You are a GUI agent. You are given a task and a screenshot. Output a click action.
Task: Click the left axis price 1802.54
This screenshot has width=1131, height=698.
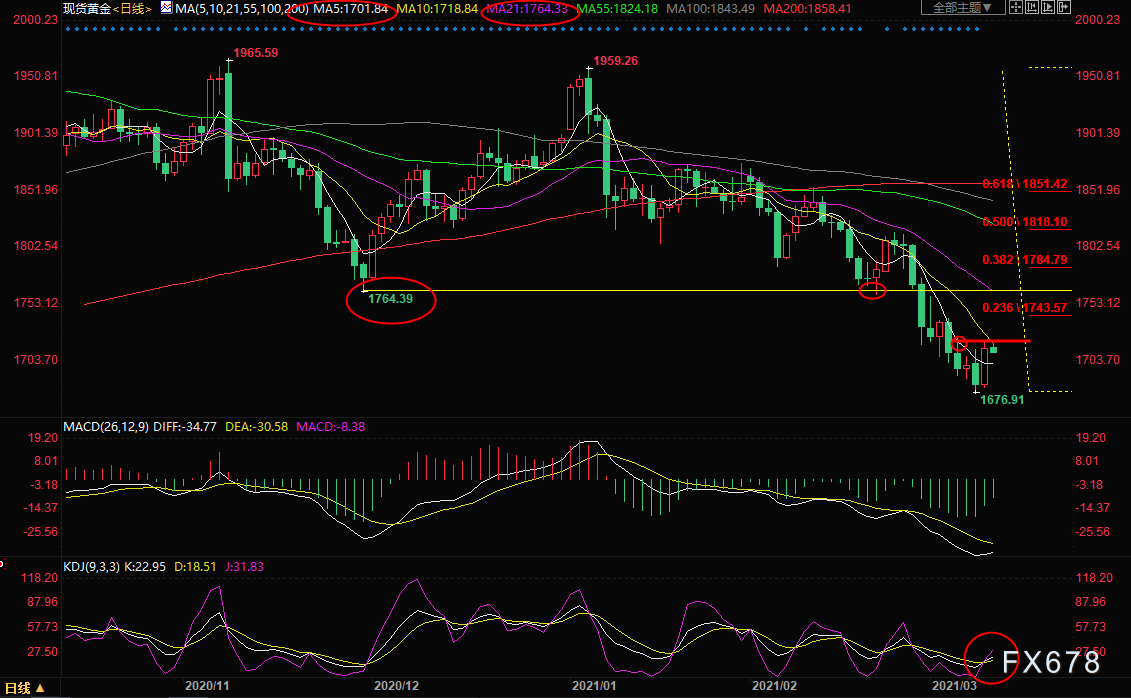point(35,246)
